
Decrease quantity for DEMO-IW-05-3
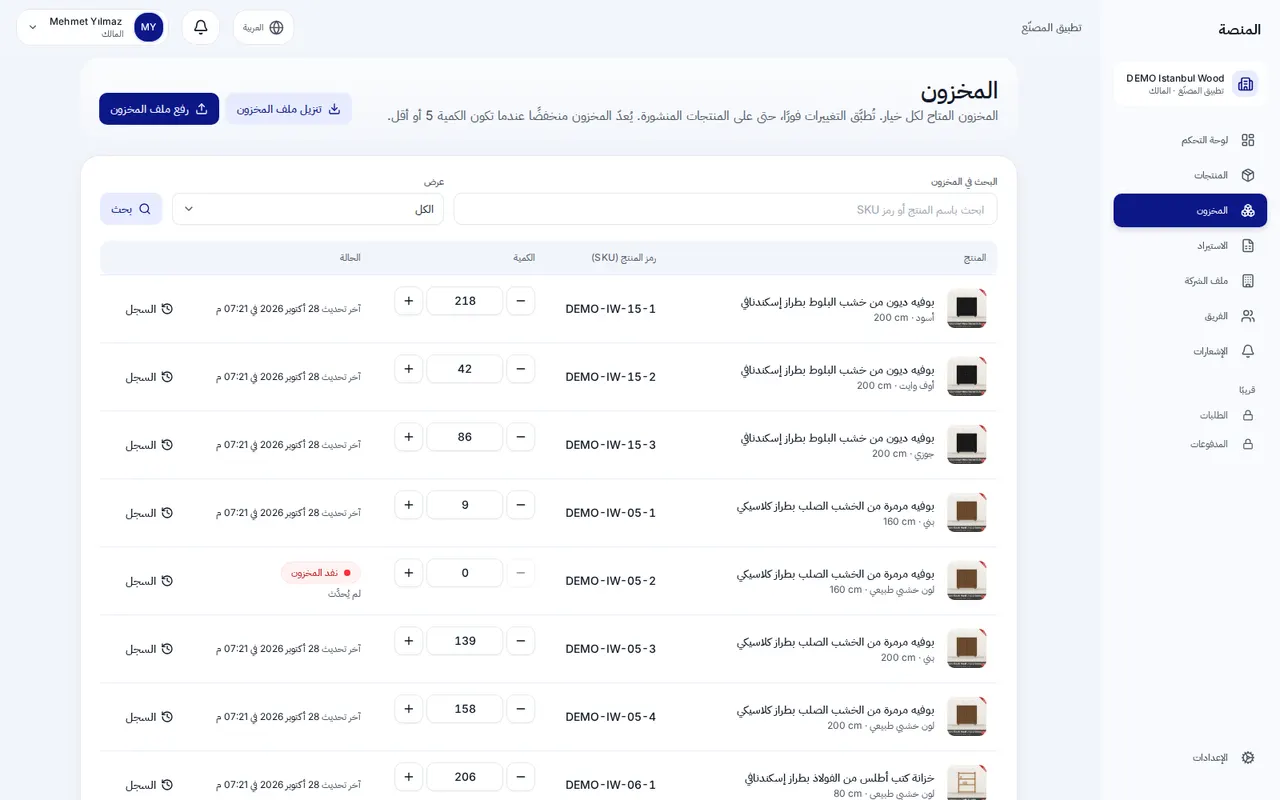(520, 641)
